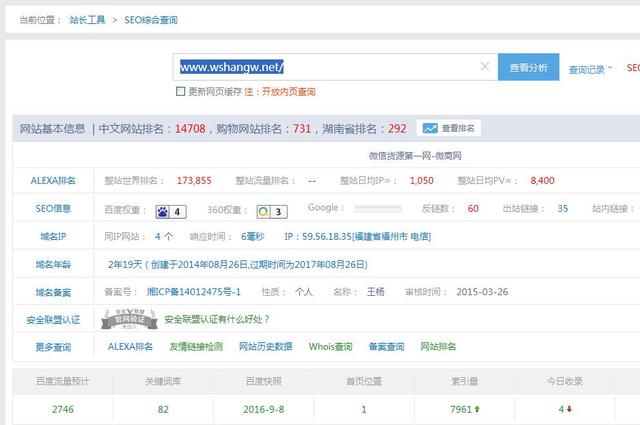This screenshot has height=425, width=640.
Task: Click the registrant name 王杨
Action: [x=376, y=292]
